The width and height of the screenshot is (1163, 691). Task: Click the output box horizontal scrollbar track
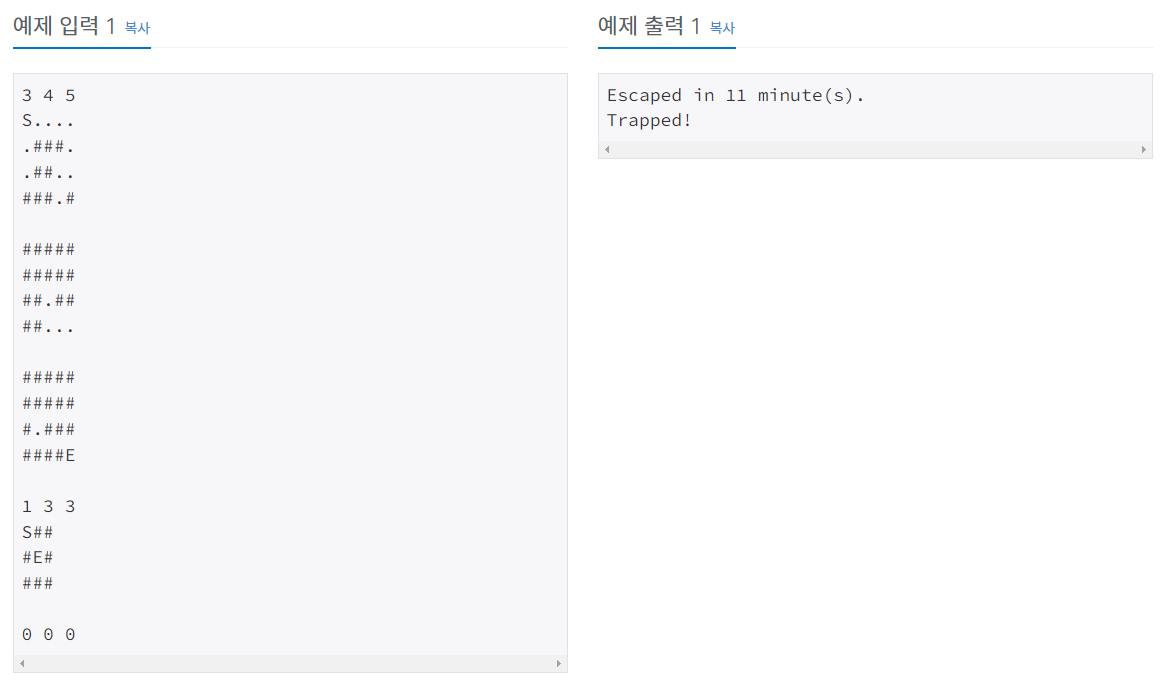tap(875, 150)
